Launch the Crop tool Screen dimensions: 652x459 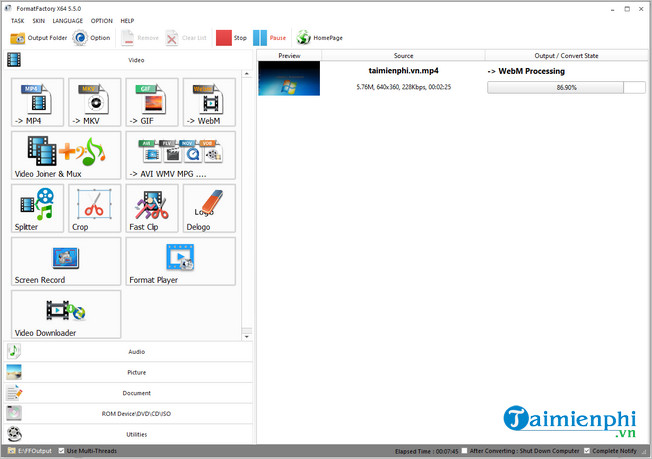point(95,208)
